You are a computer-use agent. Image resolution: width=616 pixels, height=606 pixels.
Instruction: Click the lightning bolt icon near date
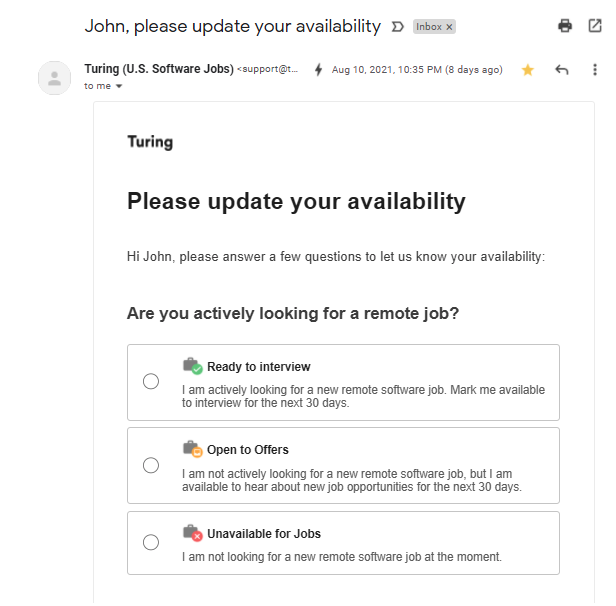318,70
